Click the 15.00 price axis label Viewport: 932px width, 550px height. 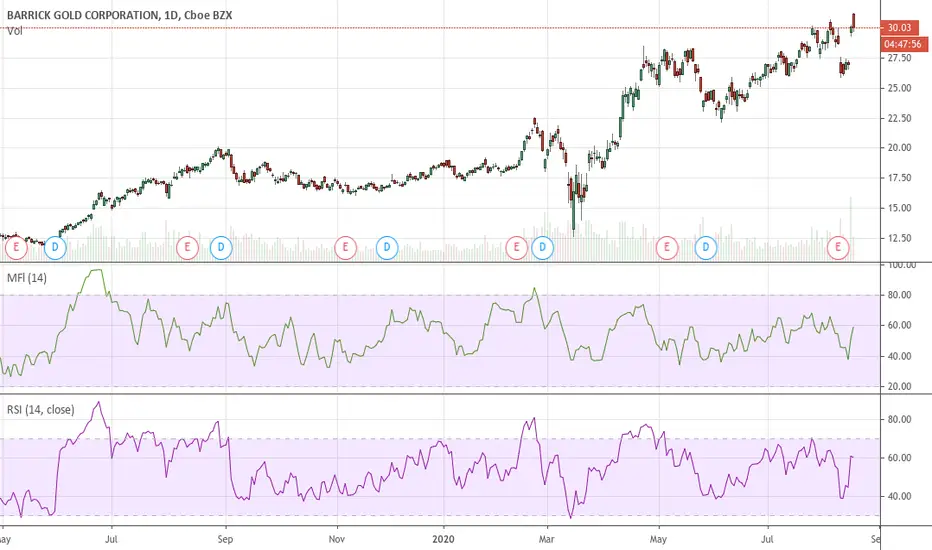899,208
